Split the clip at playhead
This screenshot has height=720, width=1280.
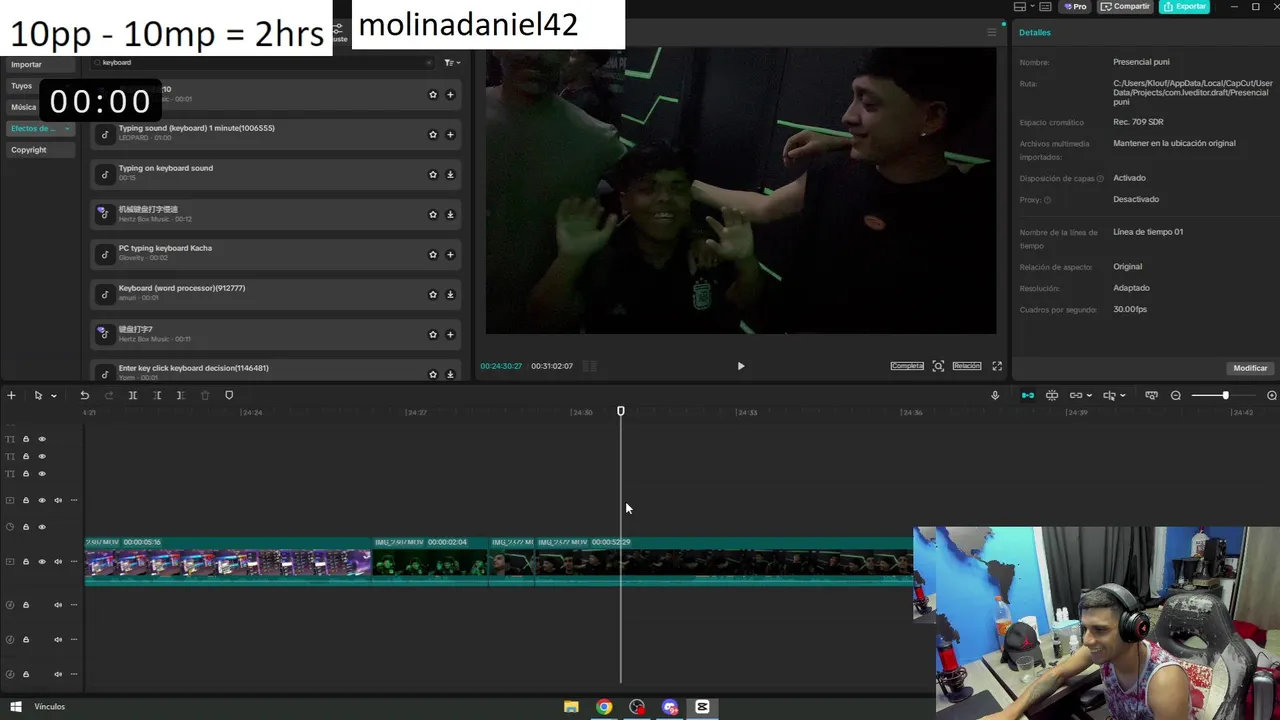click(x=133, y=395)
